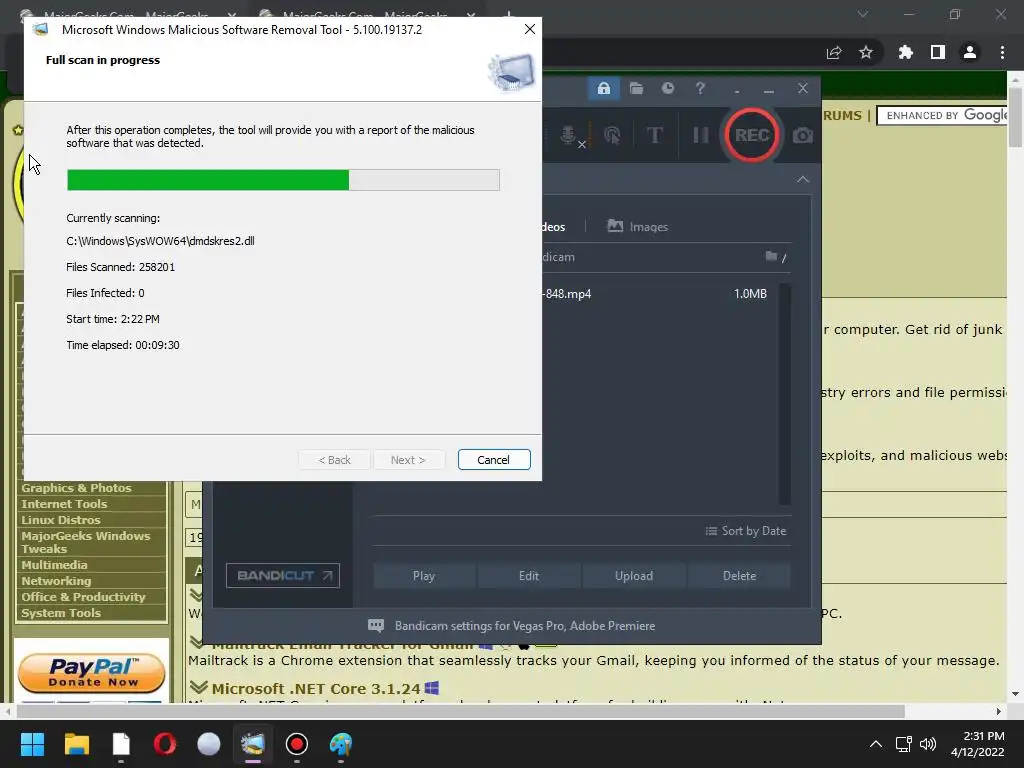Open the Bandicam output folder icon
This screenshot has height=768, width=1024.
pyautogui.click(x=636, y=88)
